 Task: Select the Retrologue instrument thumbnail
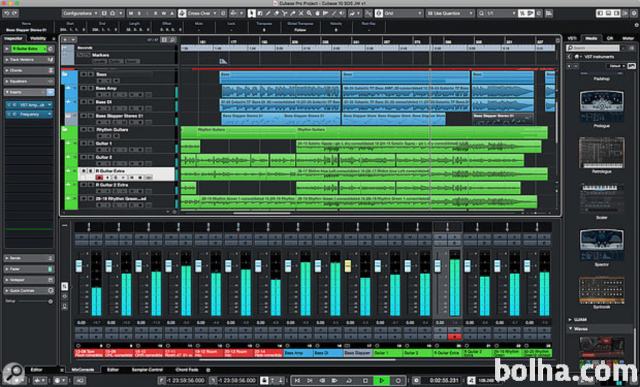pos(602,152)
